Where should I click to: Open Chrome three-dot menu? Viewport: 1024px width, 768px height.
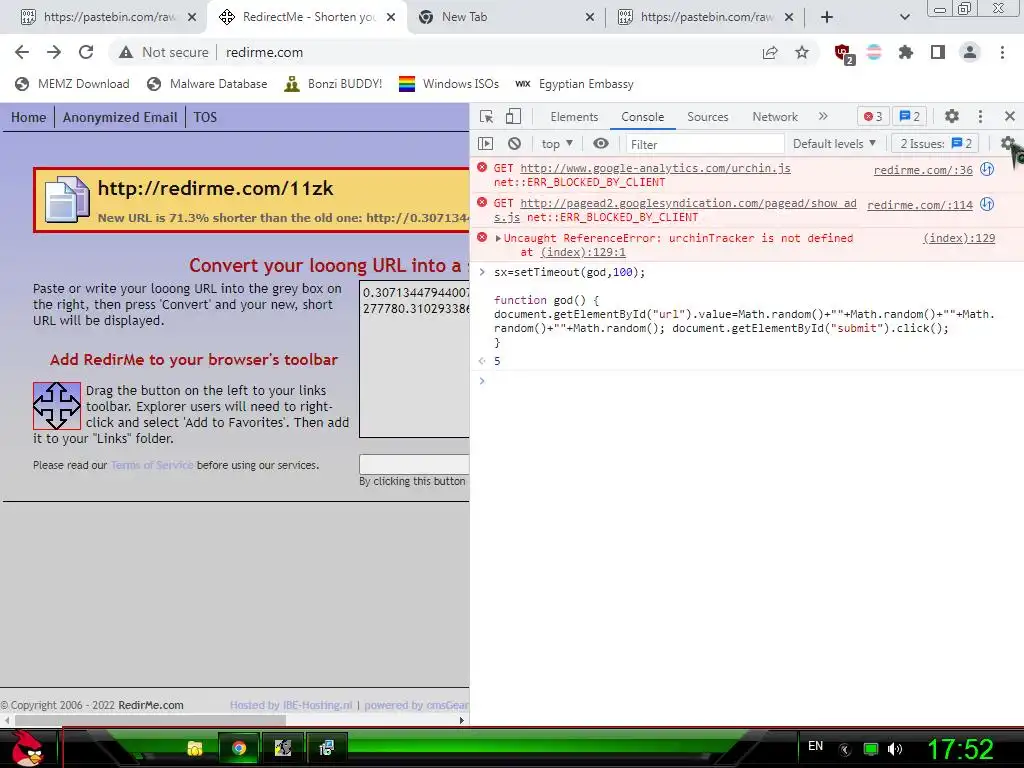click(1002, 52)
